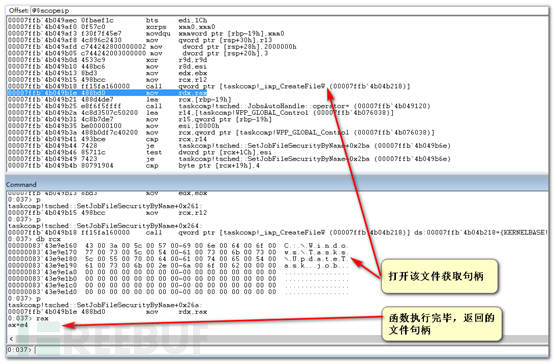
Task: Select the test dword ptr [rcx+1Ch],esi line
Action: tap(140, 152)
